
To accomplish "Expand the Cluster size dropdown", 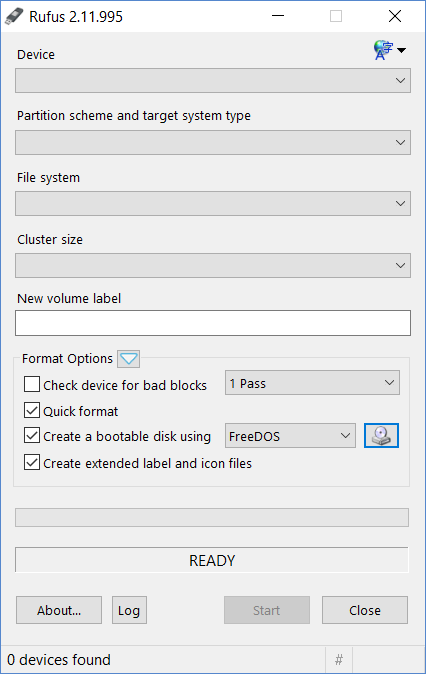I will 213,265.
